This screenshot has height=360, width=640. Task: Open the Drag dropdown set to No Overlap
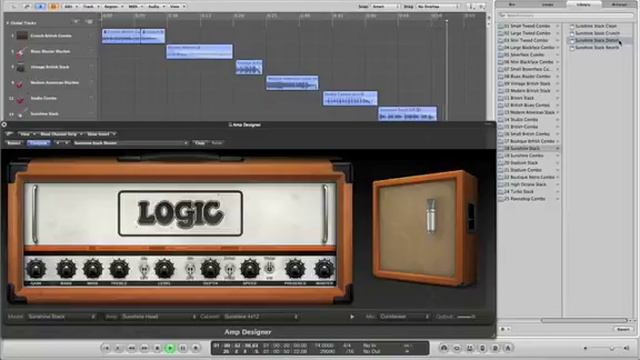point(437,7)
